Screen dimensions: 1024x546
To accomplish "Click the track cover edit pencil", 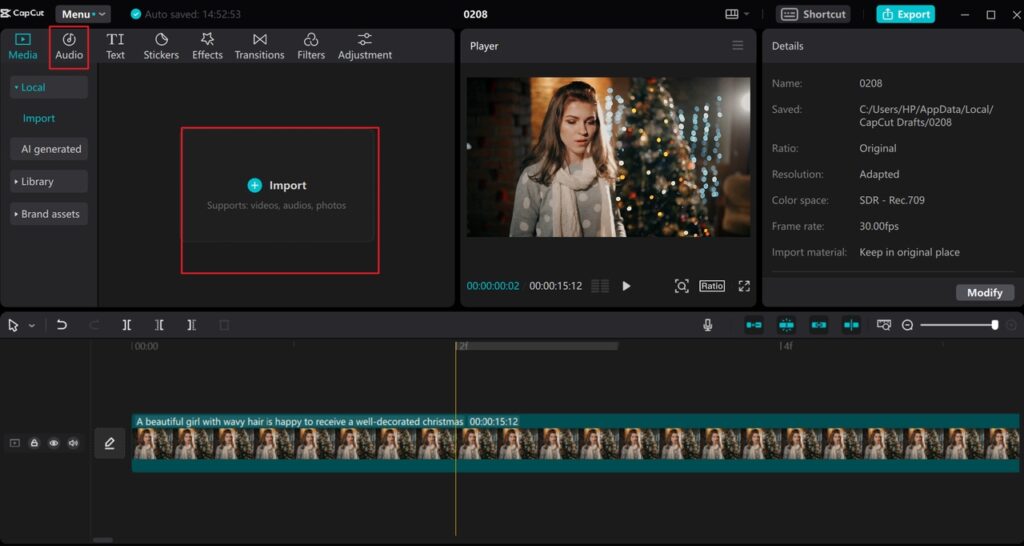I will pos(110,443).
